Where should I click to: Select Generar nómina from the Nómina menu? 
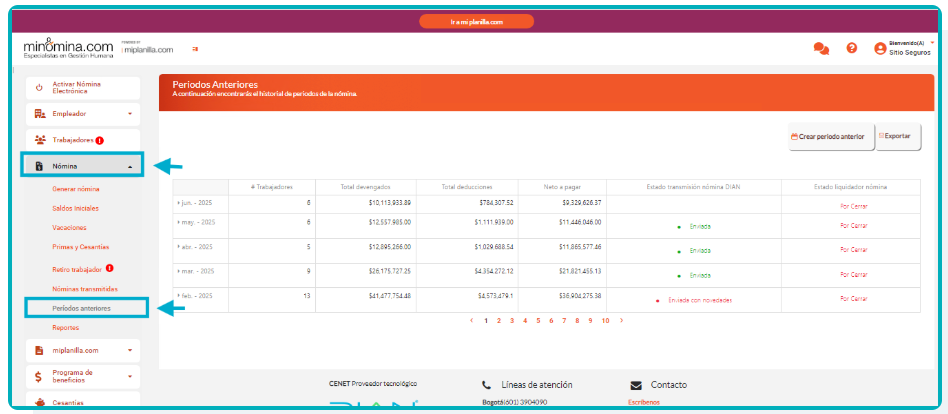[76, 188]
